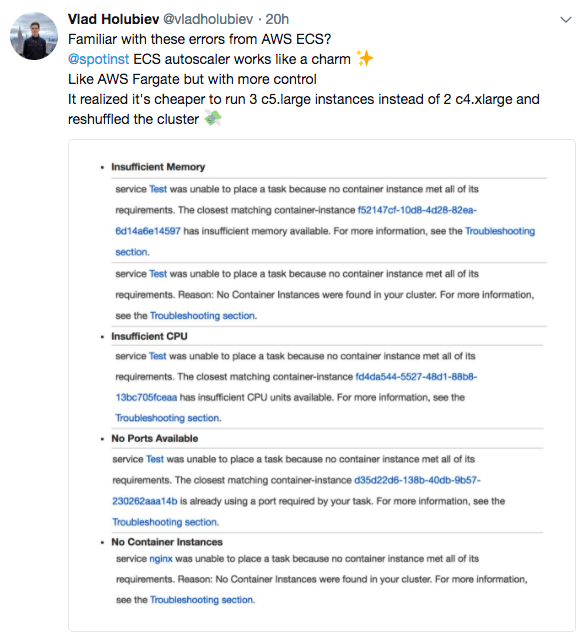This screenshot has width=583, height=638.
Task: Open the 20h tweet timestamp
Action: pyautogui.click(x=277, y=19)
